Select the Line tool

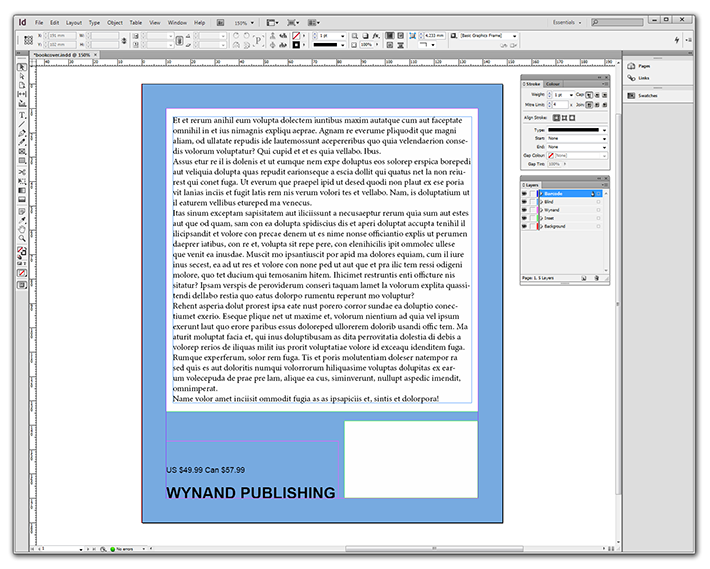22,124
